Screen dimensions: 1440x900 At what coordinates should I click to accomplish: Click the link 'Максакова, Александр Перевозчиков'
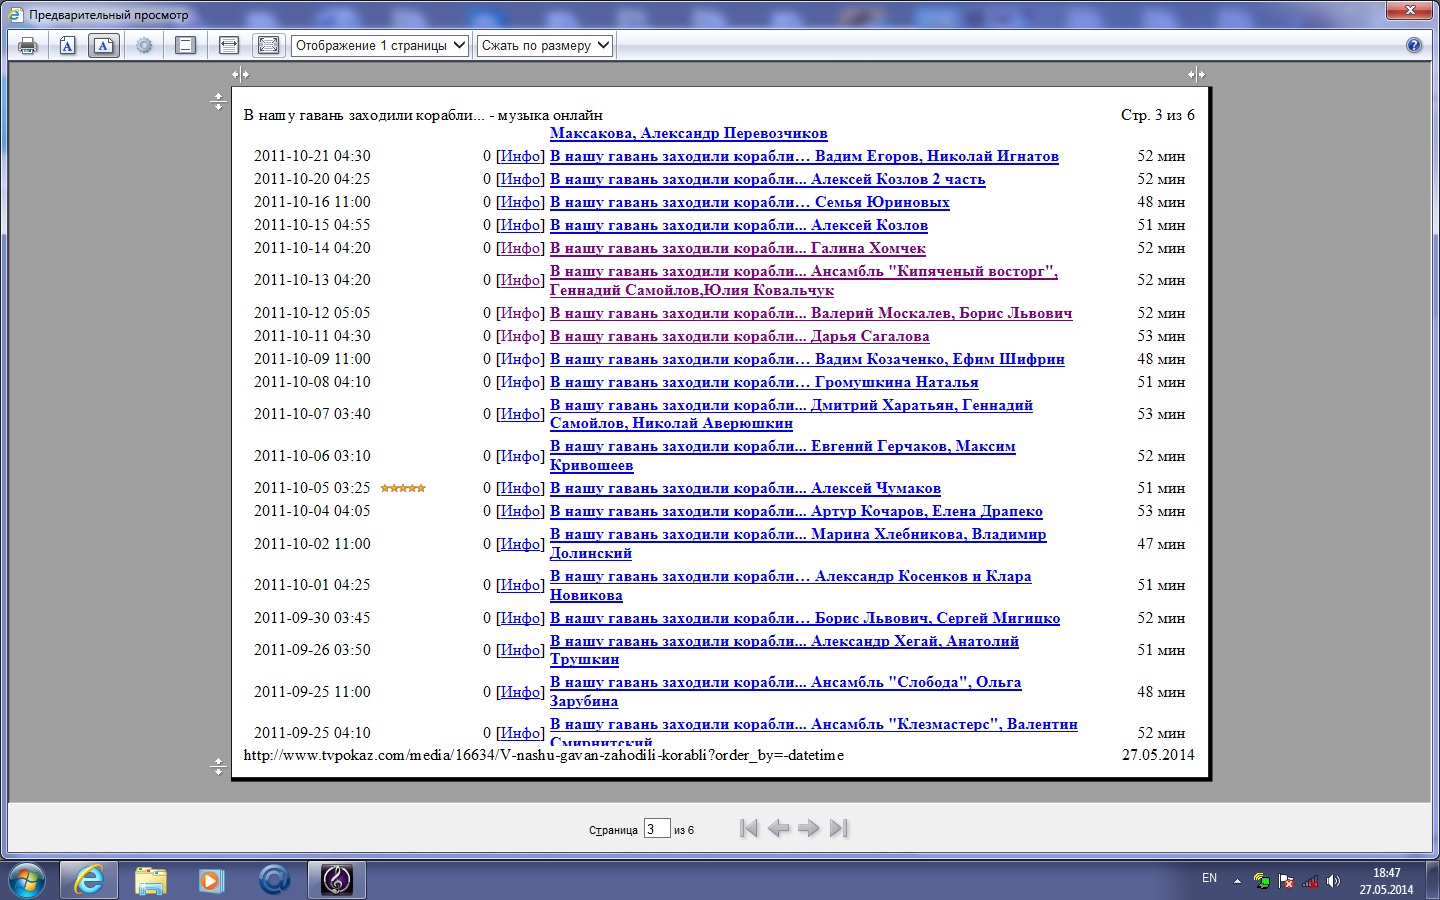(688, 133)
